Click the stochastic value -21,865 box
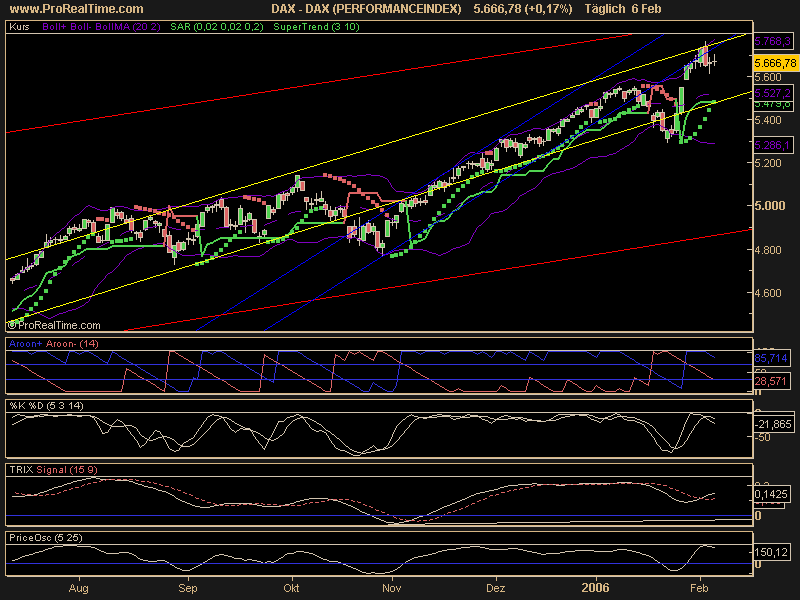The width and height of the screenshot is (800, 600). pyautogui.click(x=773, y=424)
